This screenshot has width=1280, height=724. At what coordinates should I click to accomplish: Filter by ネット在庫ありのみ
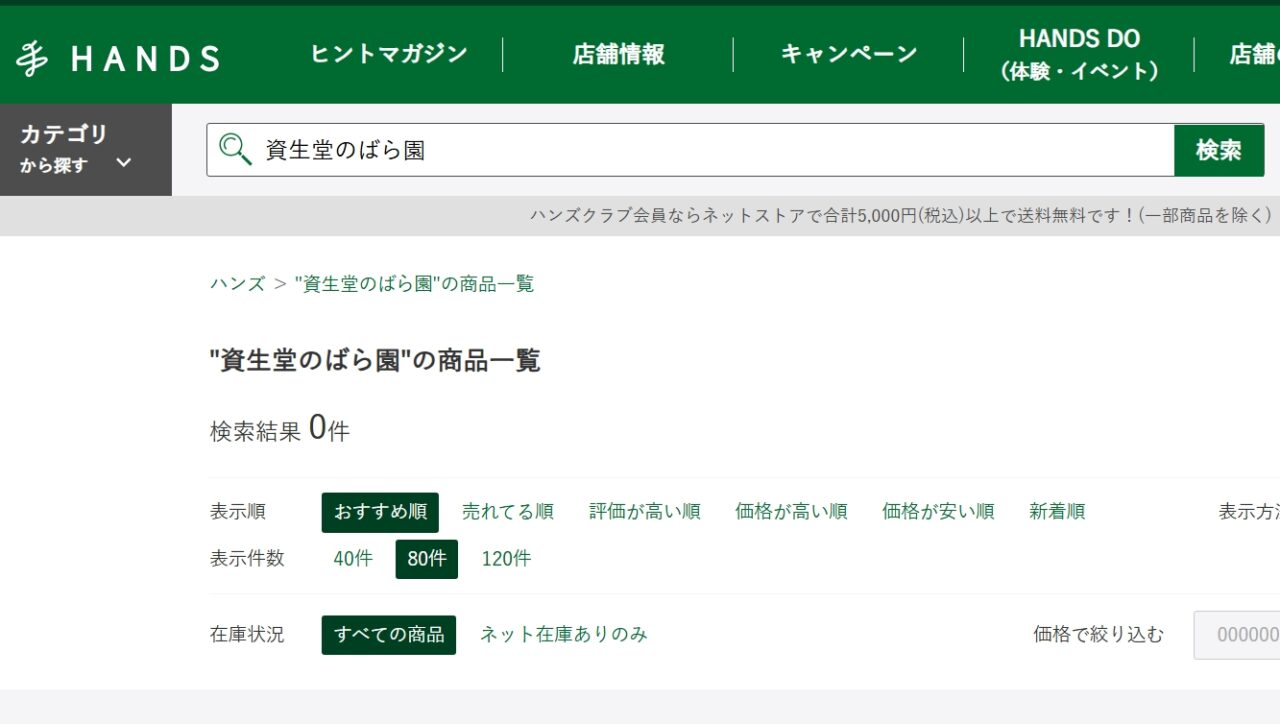[x=564, y=635]
